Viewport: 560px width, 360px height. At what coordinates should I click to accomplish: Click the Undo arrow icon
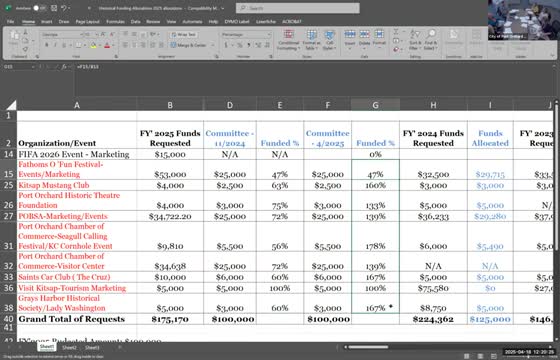(x=64, y=8)
